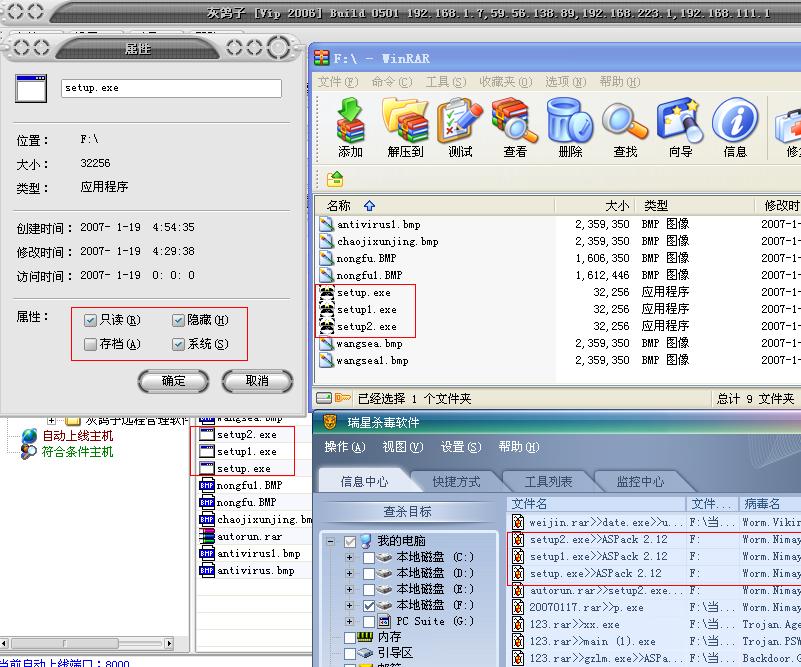Open Rising 操作(A) menu
The width and height of the screenshot is (801, 667).
click(x=345, y=447)
